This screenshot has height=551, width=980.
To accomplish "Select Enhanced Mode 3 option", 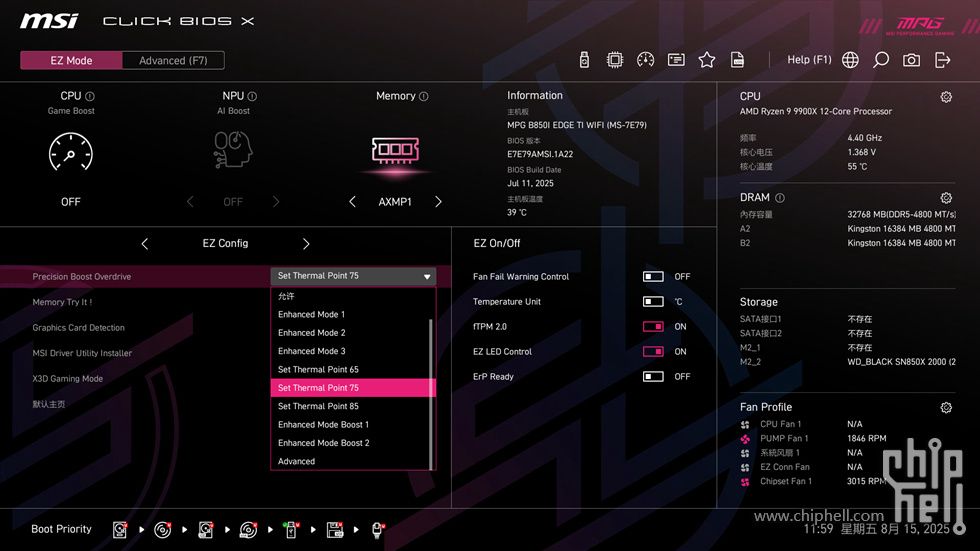I will [350, 351].
